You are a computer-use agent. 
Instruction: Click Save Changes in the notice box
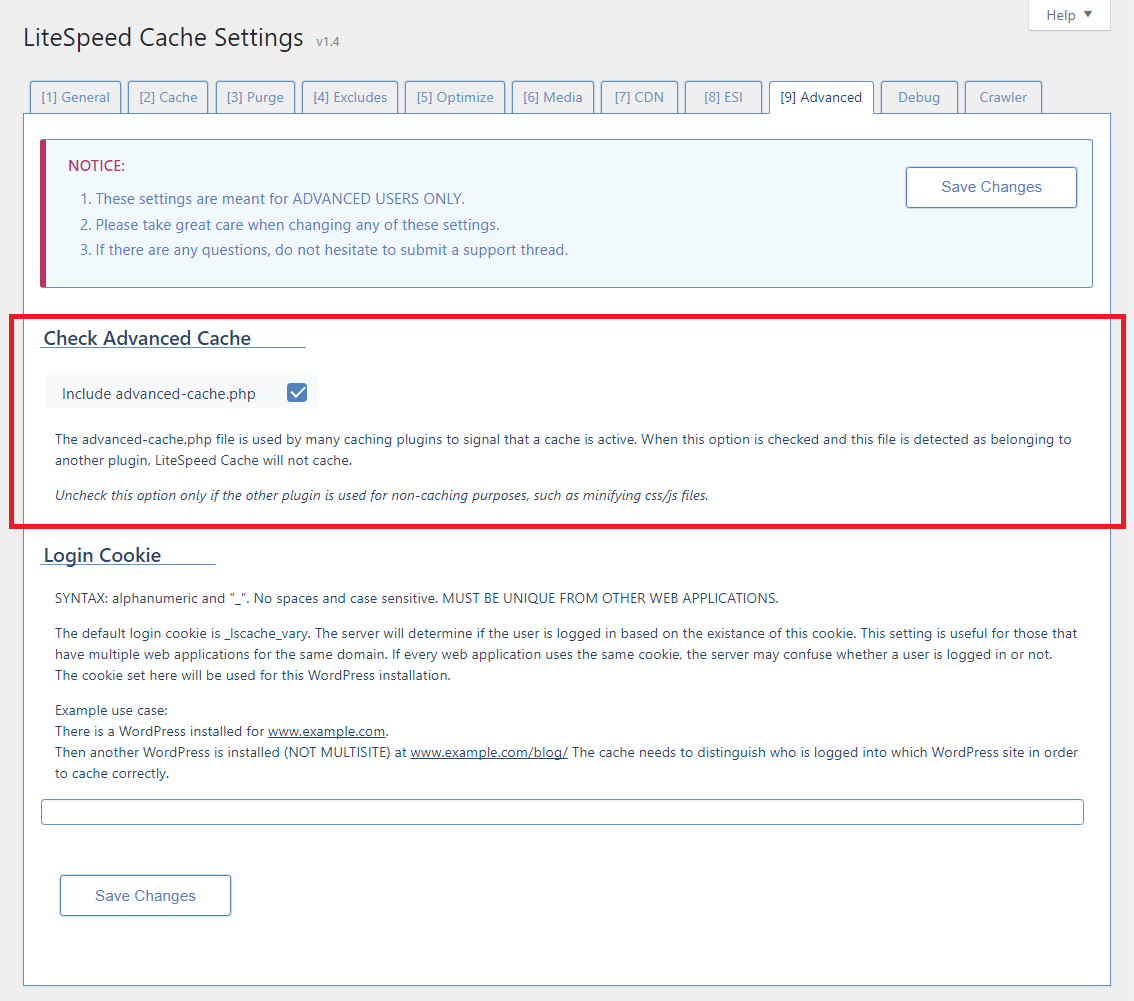991,187
